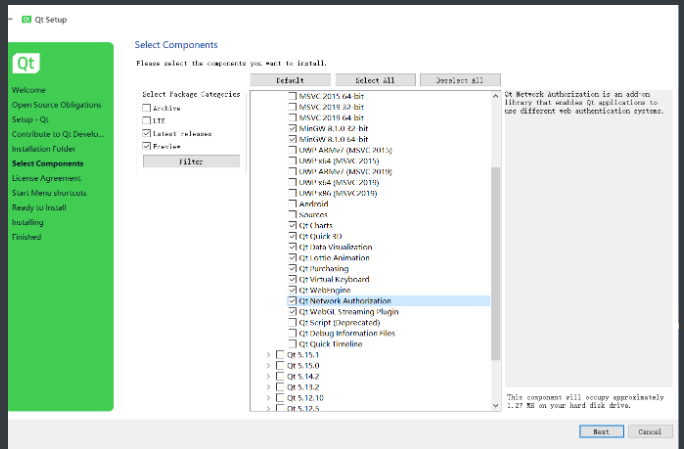Click the scroll up arrow of component list
684x449 pixels.
click(x=496, y=96)
